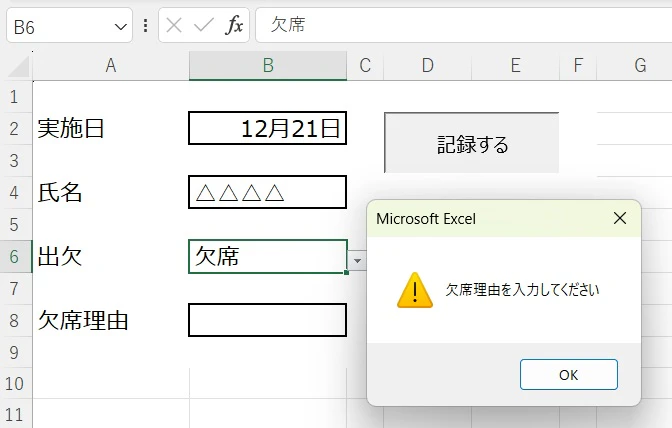Click the formula bar options dots
Image resolution: width=672 pixels, height=428 pixels.
click(x=146, y=26)
